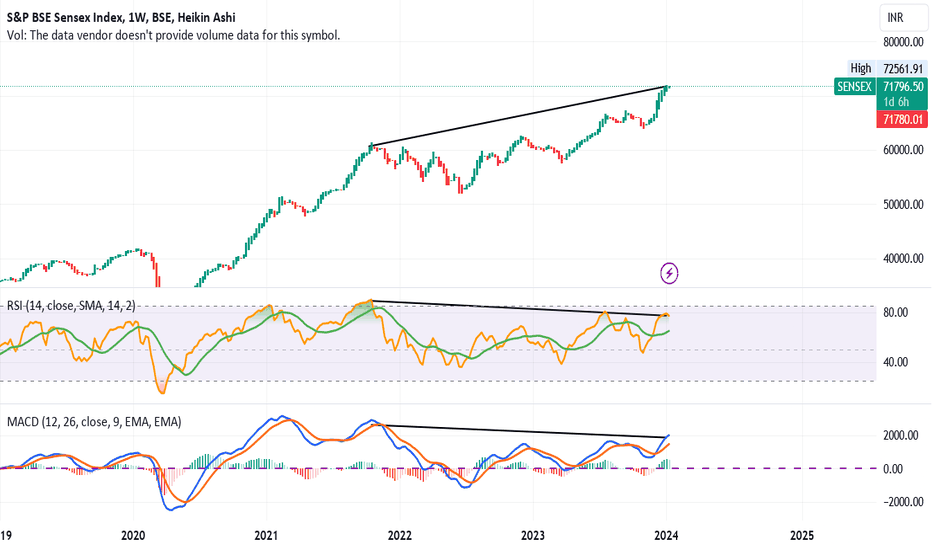Image resolution: width=932 pixels, height=550 pixels.
Task: Click the High 72561.91 price label
Action: click(x=887, y=68)
